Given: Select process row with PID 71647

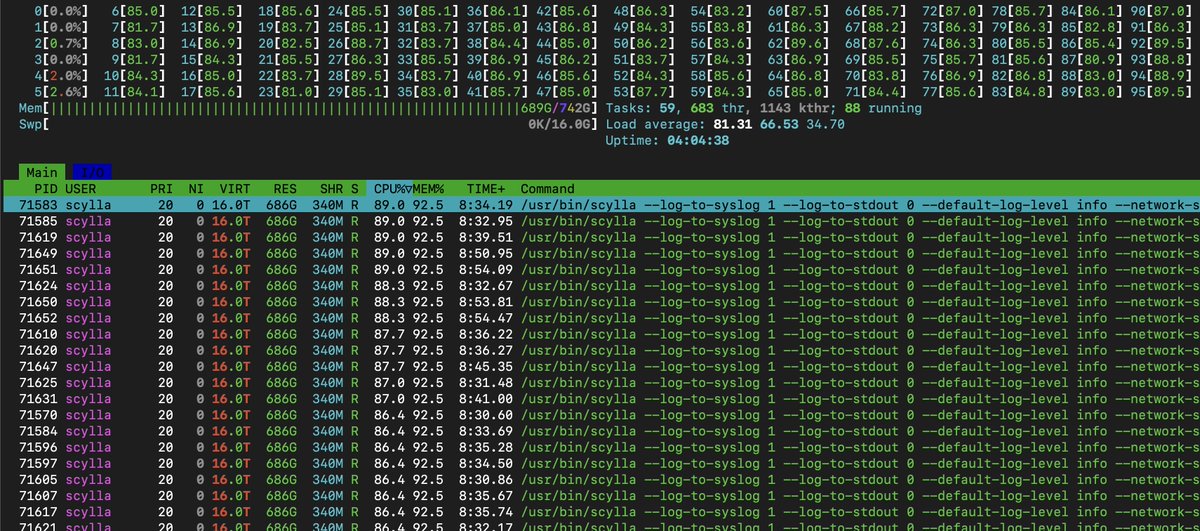Looking at the screenshot, I should coord(600,366).
